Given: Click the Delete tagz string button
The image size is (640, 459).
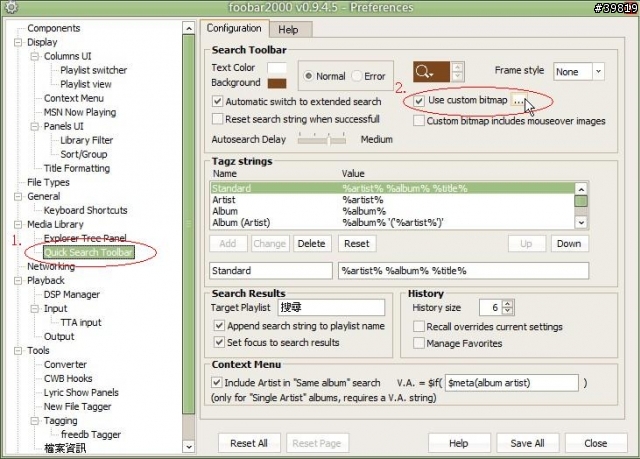Looking at the screenshot, I should [311, 244].
